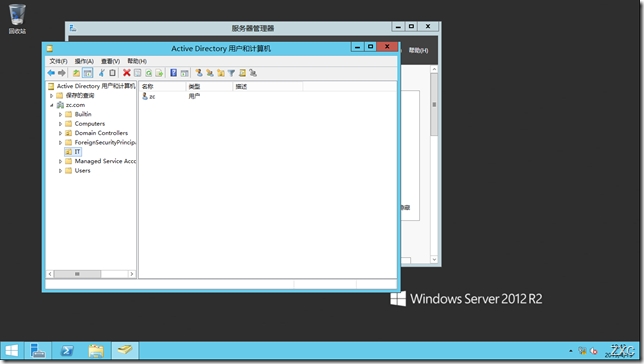Click the Back arrow in toolbar
The width and height of the screenshot is (644, 364).
[x=51, y=73]
